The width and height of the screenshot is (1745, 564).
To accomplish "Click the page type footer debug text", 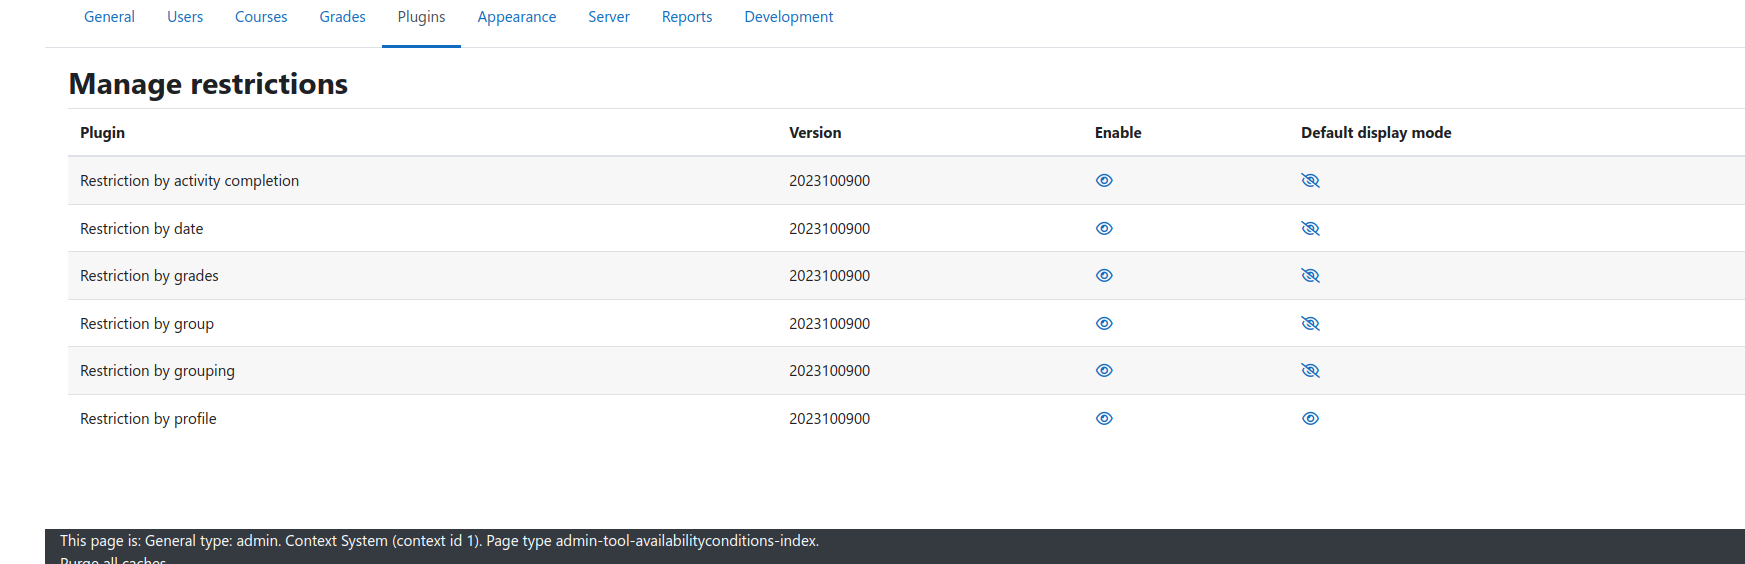I will point(439,541).
